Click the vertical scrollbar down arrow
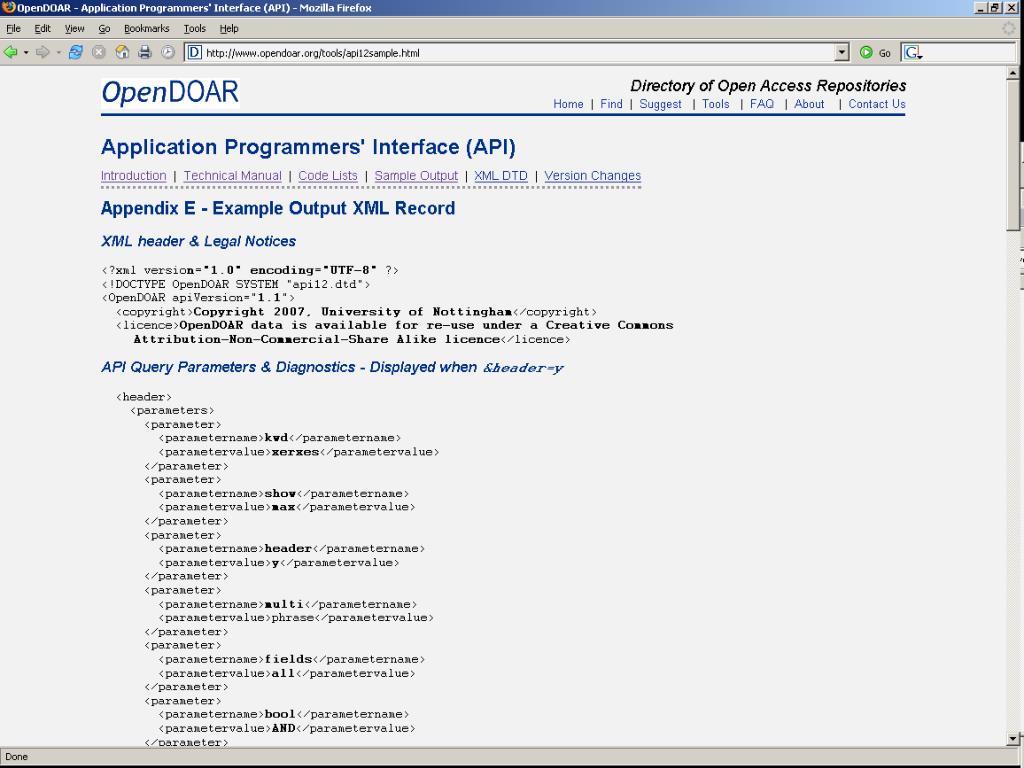1024x768 pixels. pos(1013,739)
